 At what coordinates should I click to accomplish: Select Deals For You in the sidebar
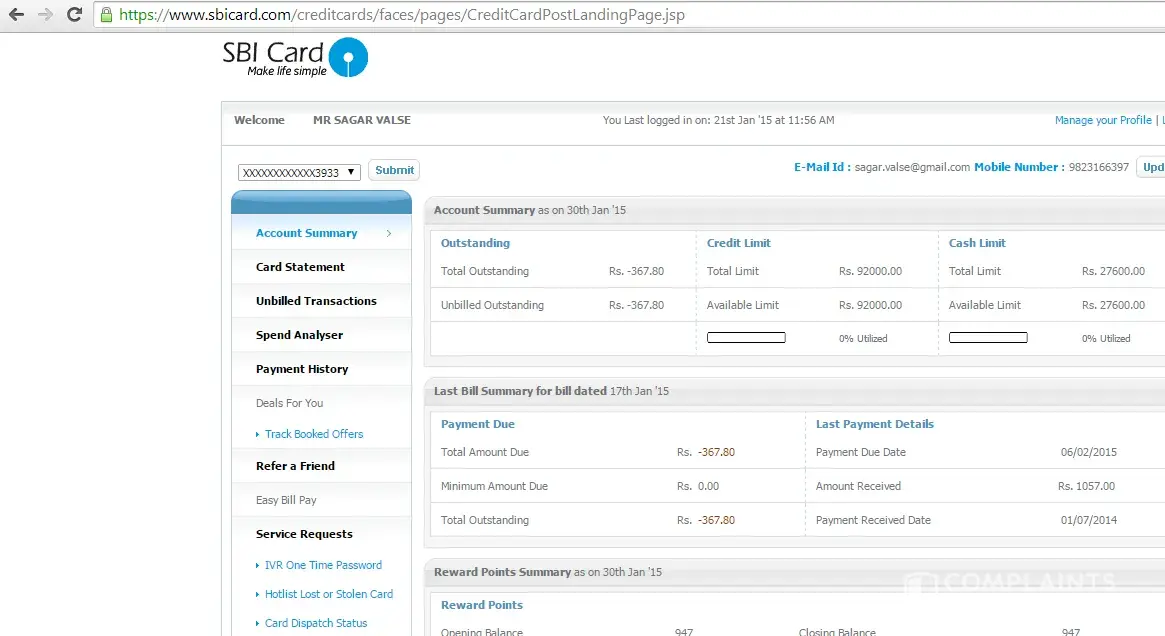click(289, 403)
